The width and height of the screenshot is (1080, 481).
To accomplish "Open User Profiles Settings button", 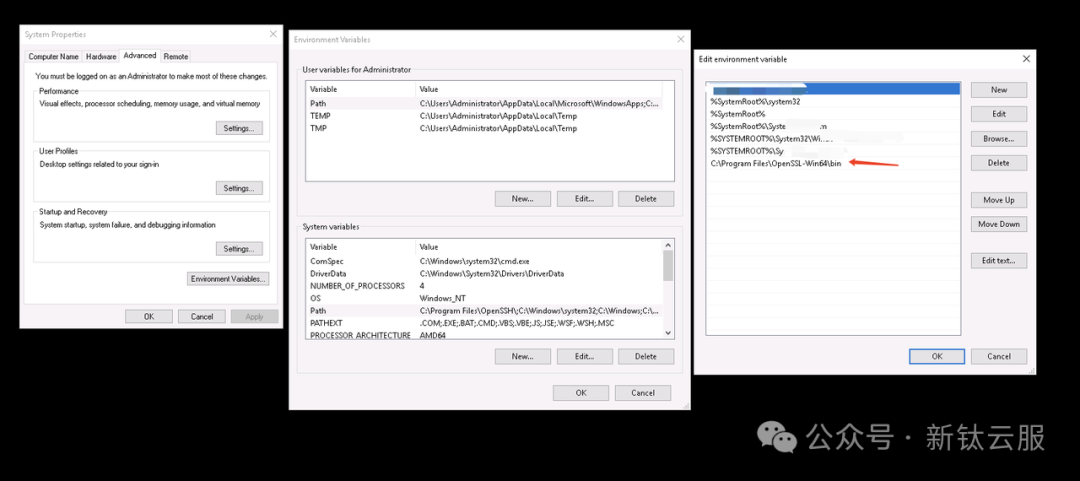I will point(239,188).
